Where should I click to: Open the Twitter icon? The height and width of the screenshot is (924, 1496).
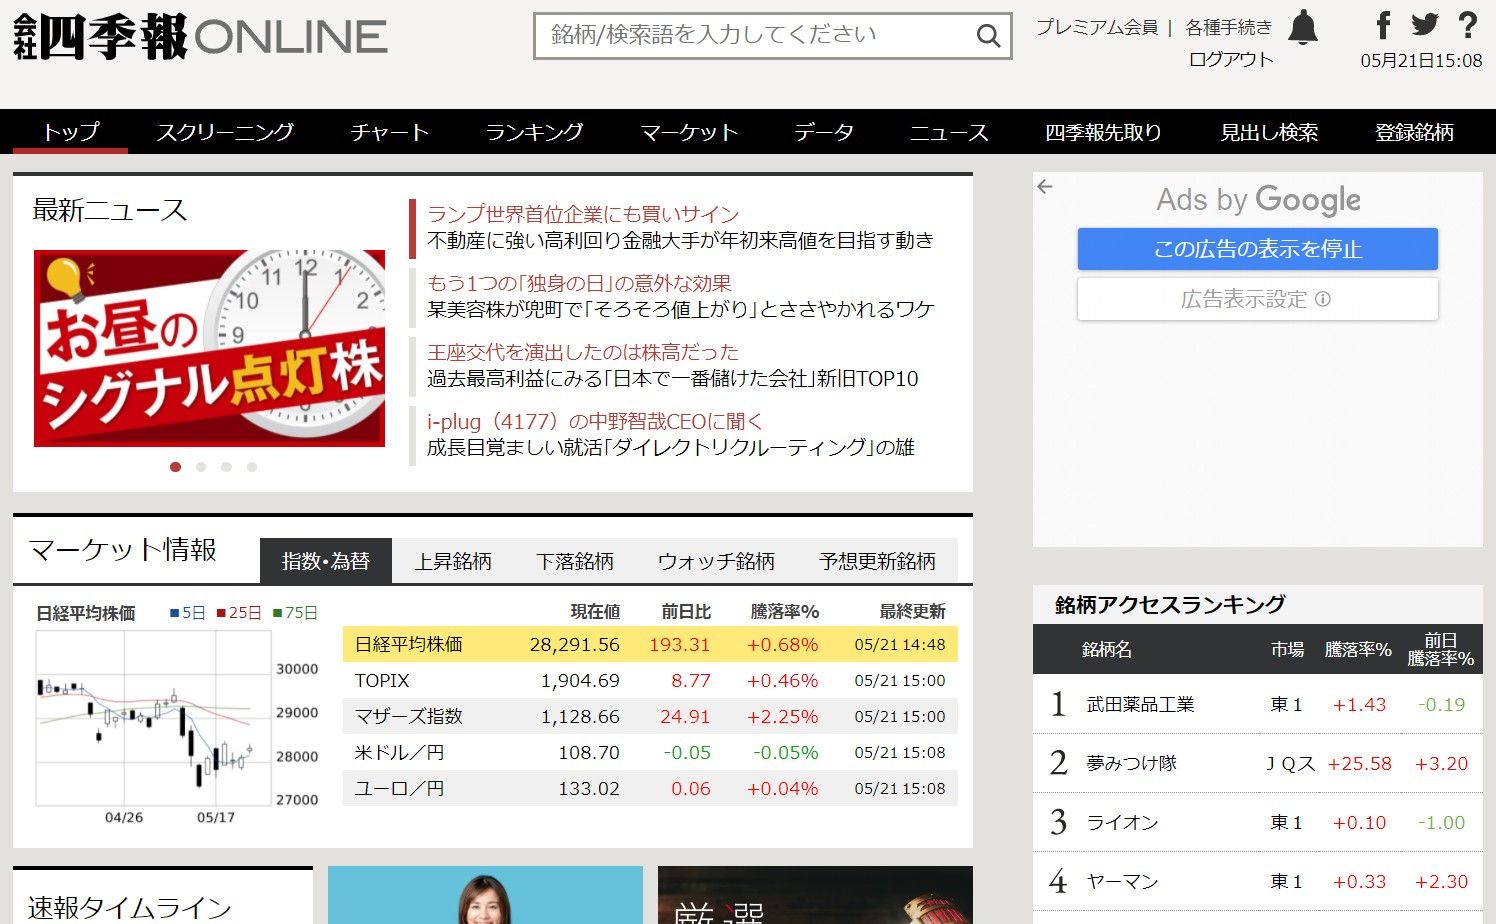pyautogui.click(x=1424, y=27)
